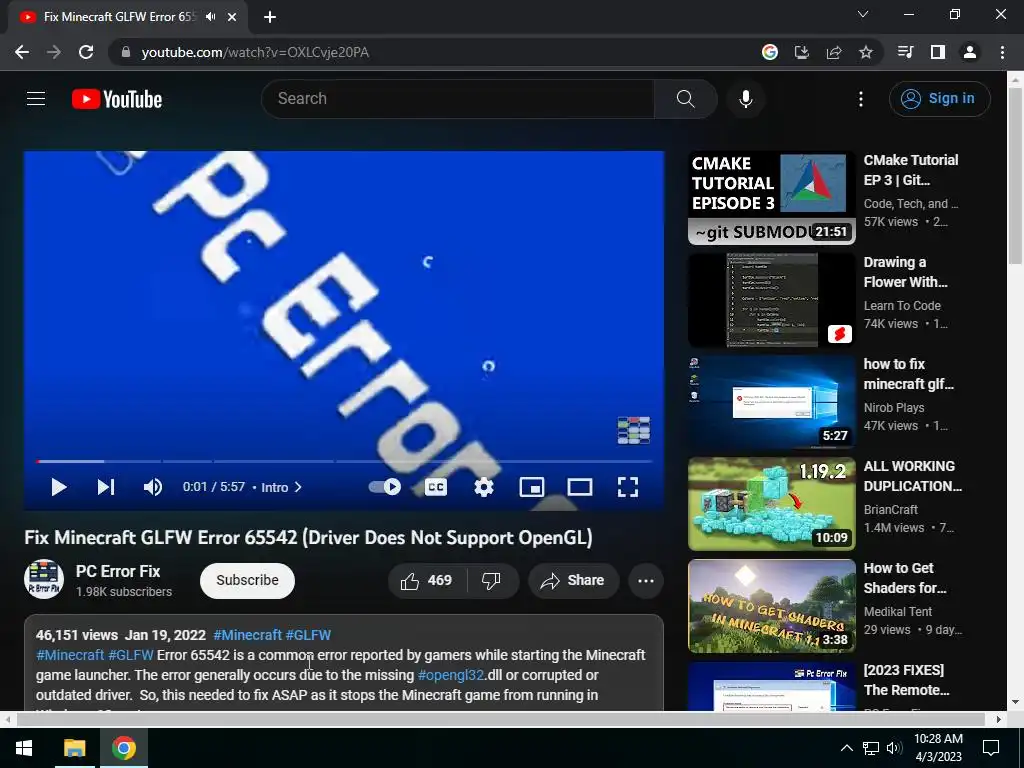Viewport: 1024px width, 768px height.
Task: Click #Minecraft hashtag beside upload date
Action: pyautogui.click(x=248, y=635)
